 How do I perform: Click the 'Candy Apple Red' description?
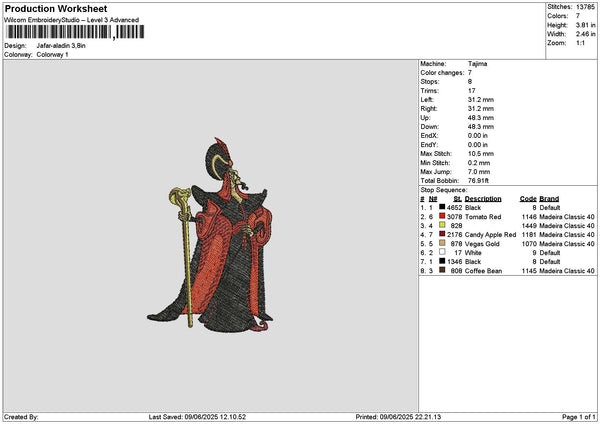pyautogui.click(x=490, y=235)
